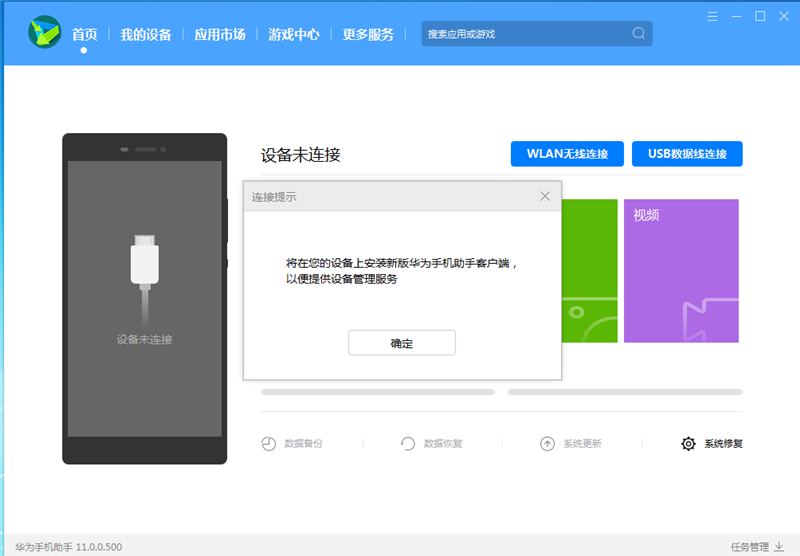
Task: Open the 我的设备 tab
Action: tap(146, 34)
